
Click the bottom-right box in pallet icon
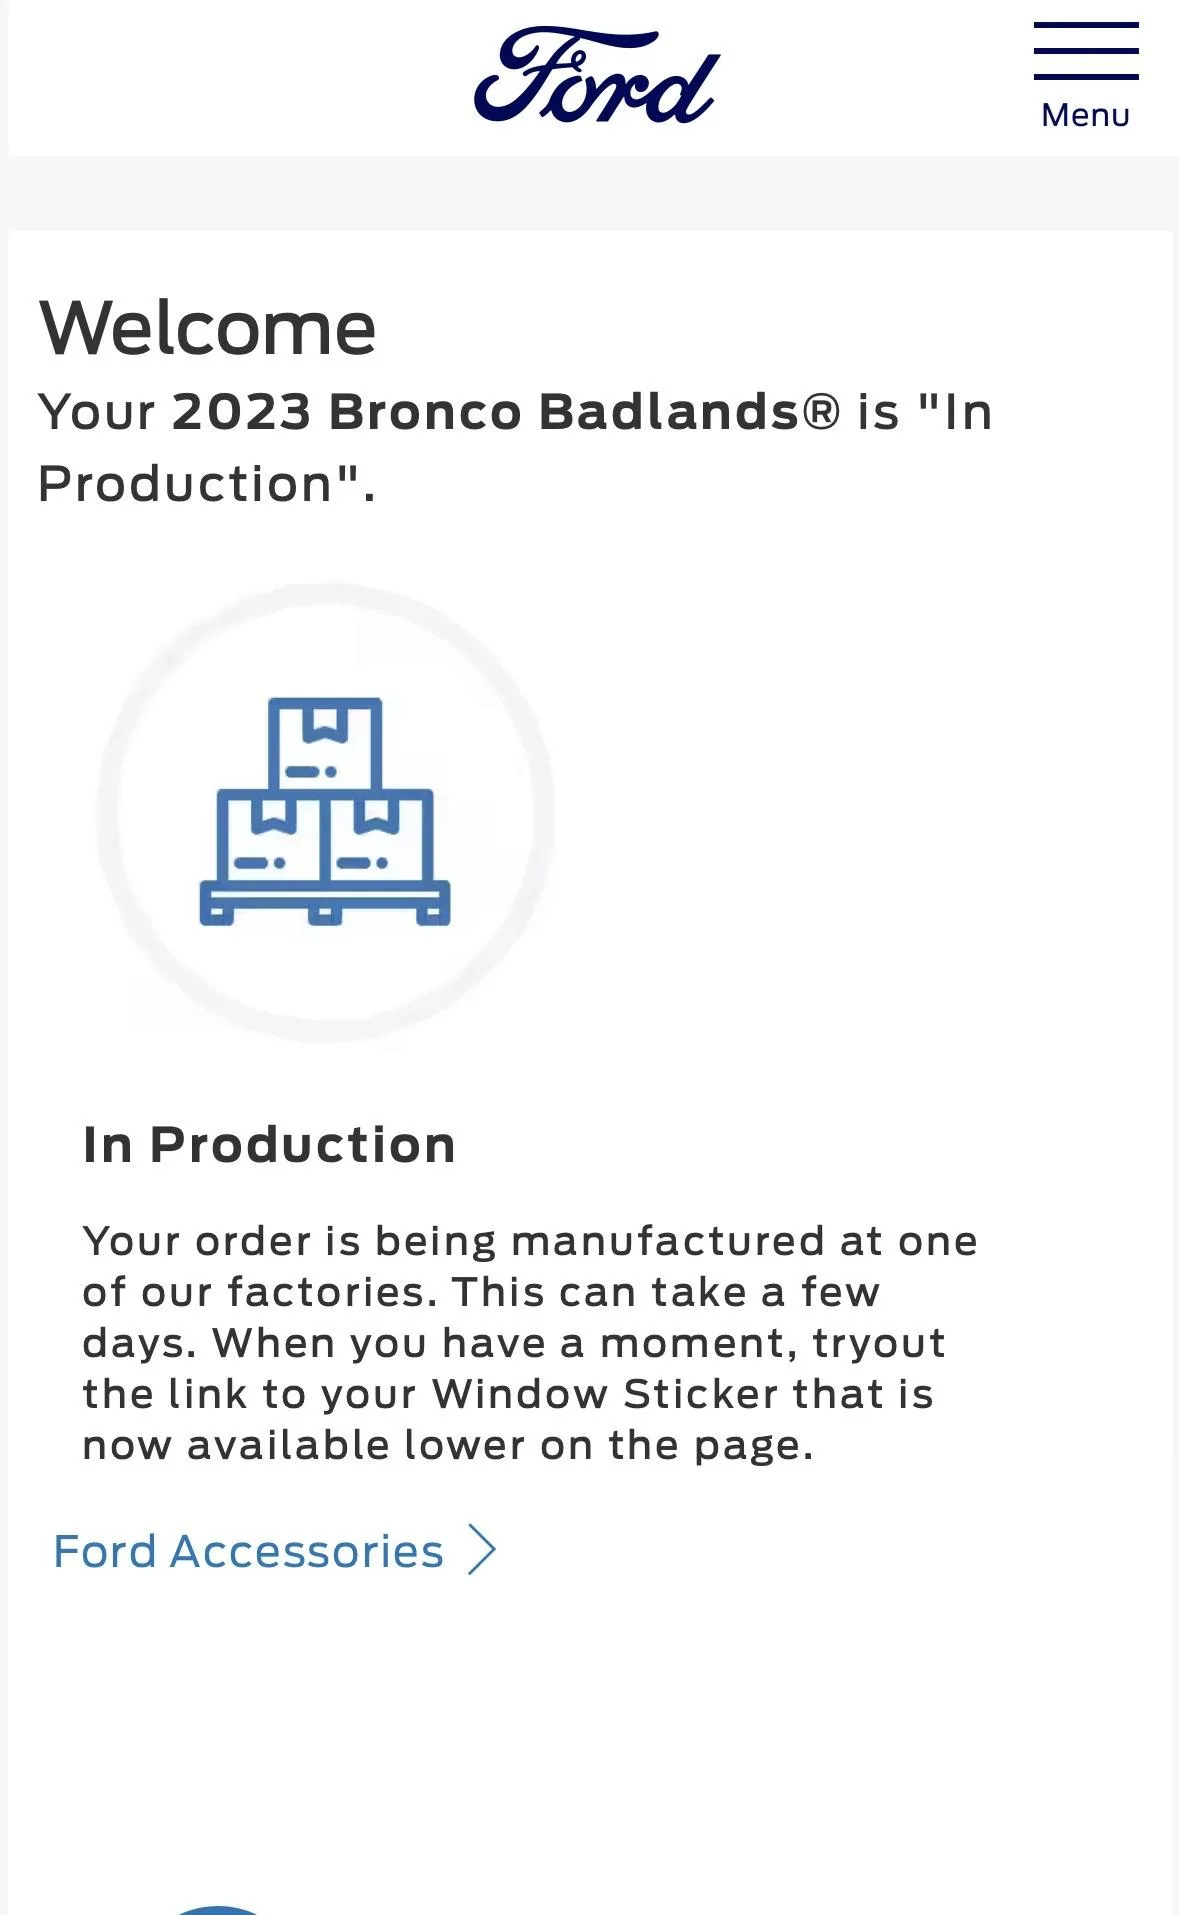[x=380, y=836]
